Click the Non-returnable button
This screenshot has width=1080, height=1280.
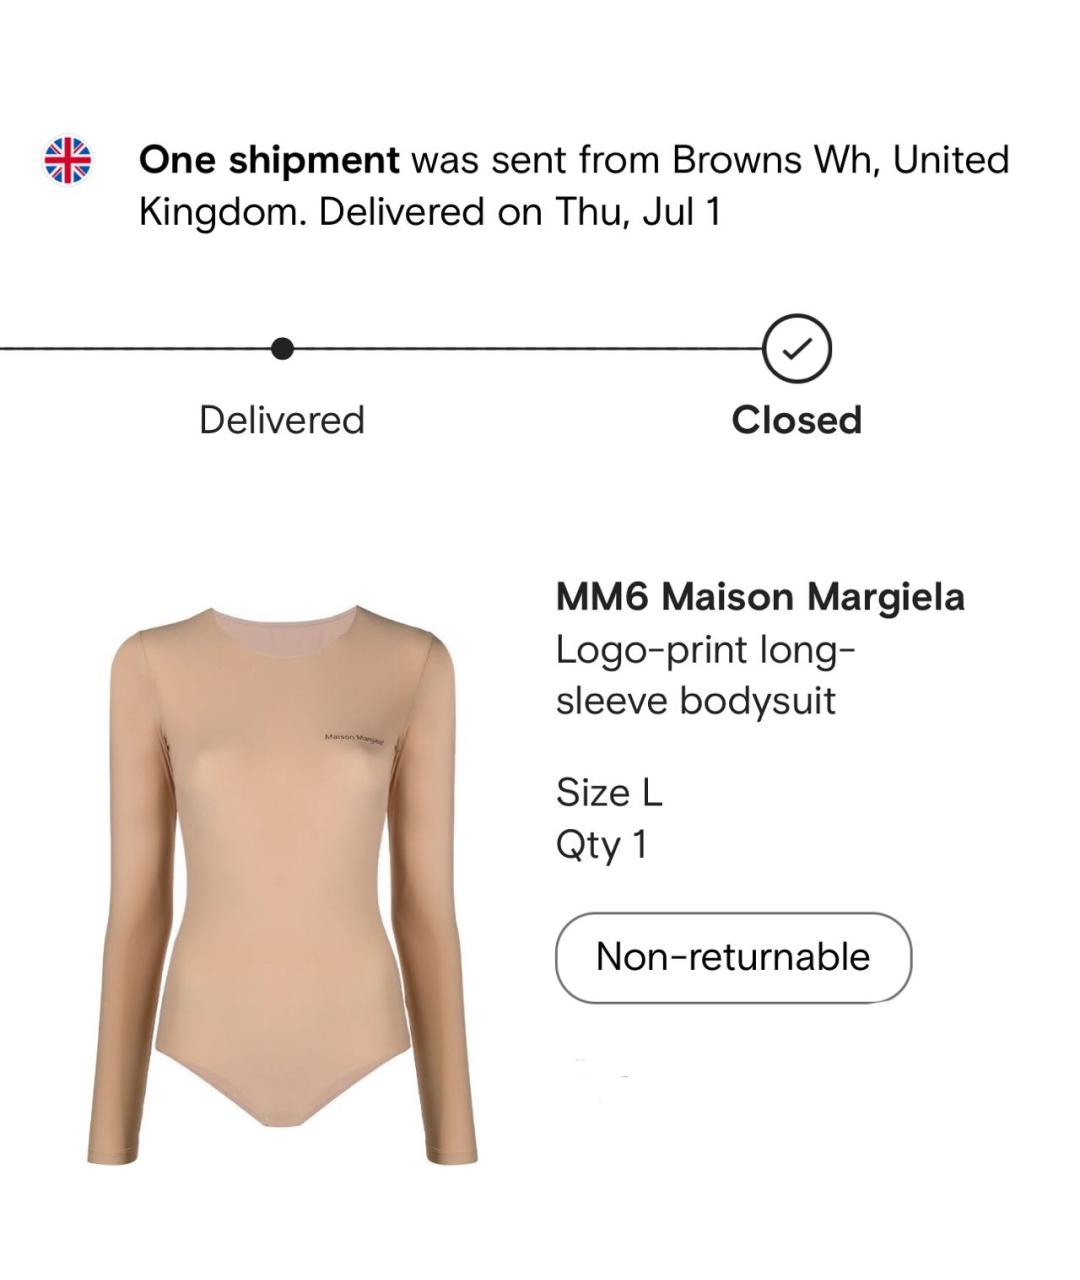click(733, 957)
